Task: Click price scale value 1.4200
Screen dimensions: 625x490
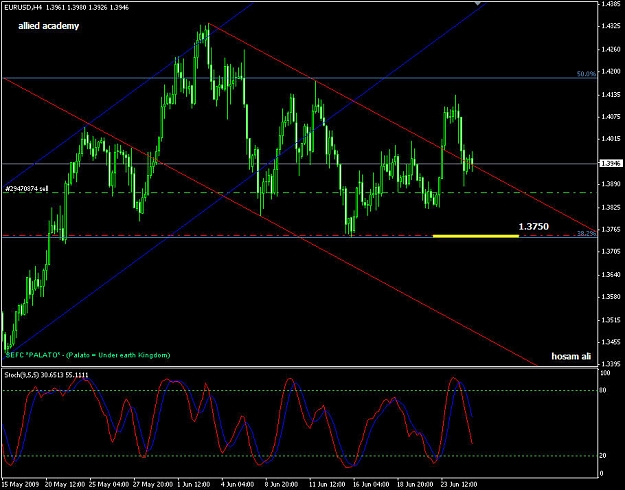Action: tap(612, 72)
